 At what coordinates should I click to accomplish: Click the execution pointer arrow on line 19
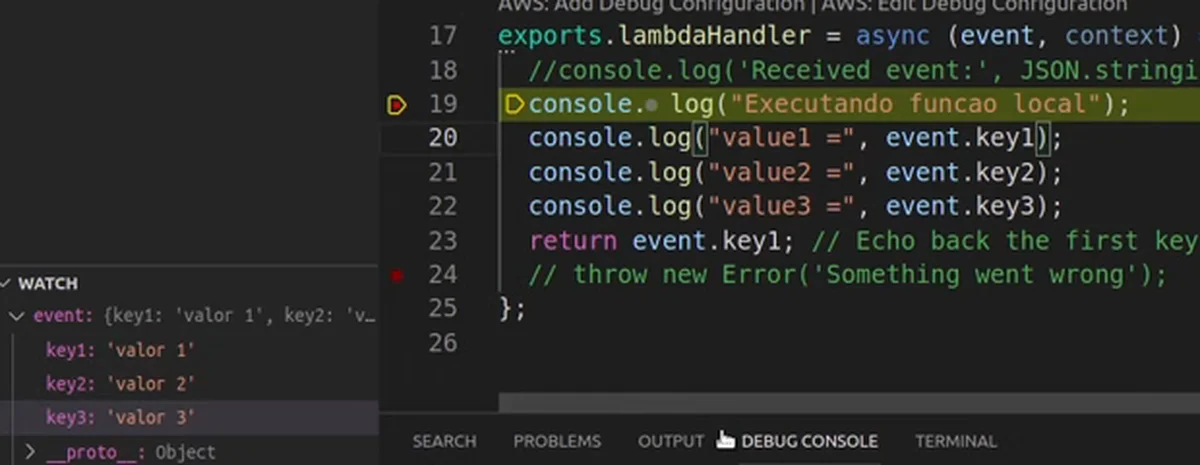(x=516, y=104)
